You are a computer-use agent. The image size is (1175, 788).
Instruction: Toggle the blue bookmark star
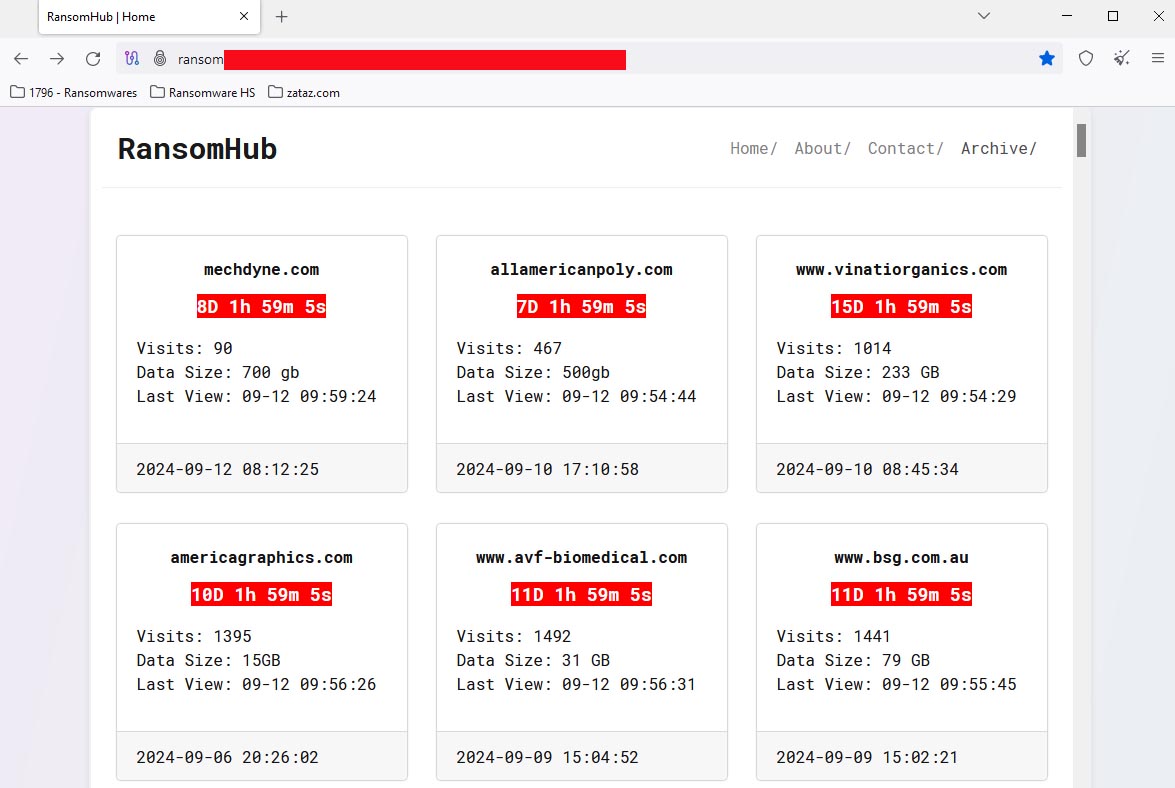(x=1047, y=58)
